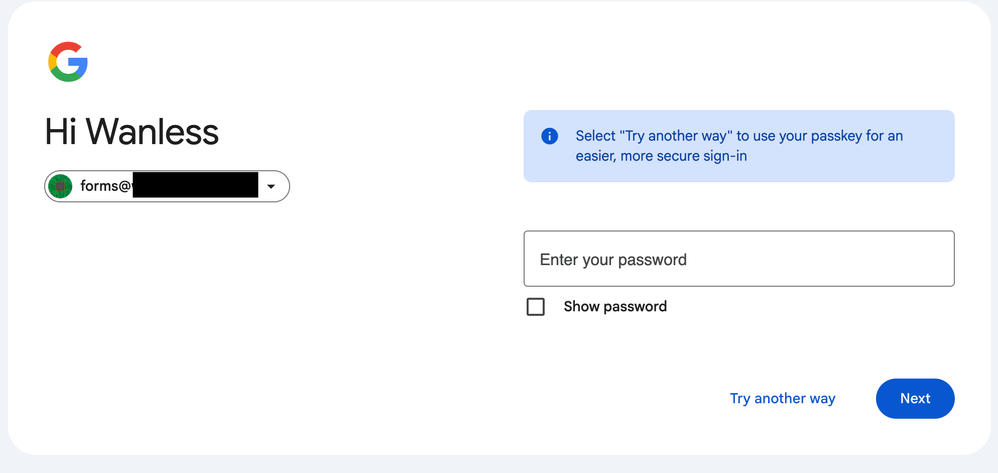Click the "Select Try another way" banner line

pos(739,136)
